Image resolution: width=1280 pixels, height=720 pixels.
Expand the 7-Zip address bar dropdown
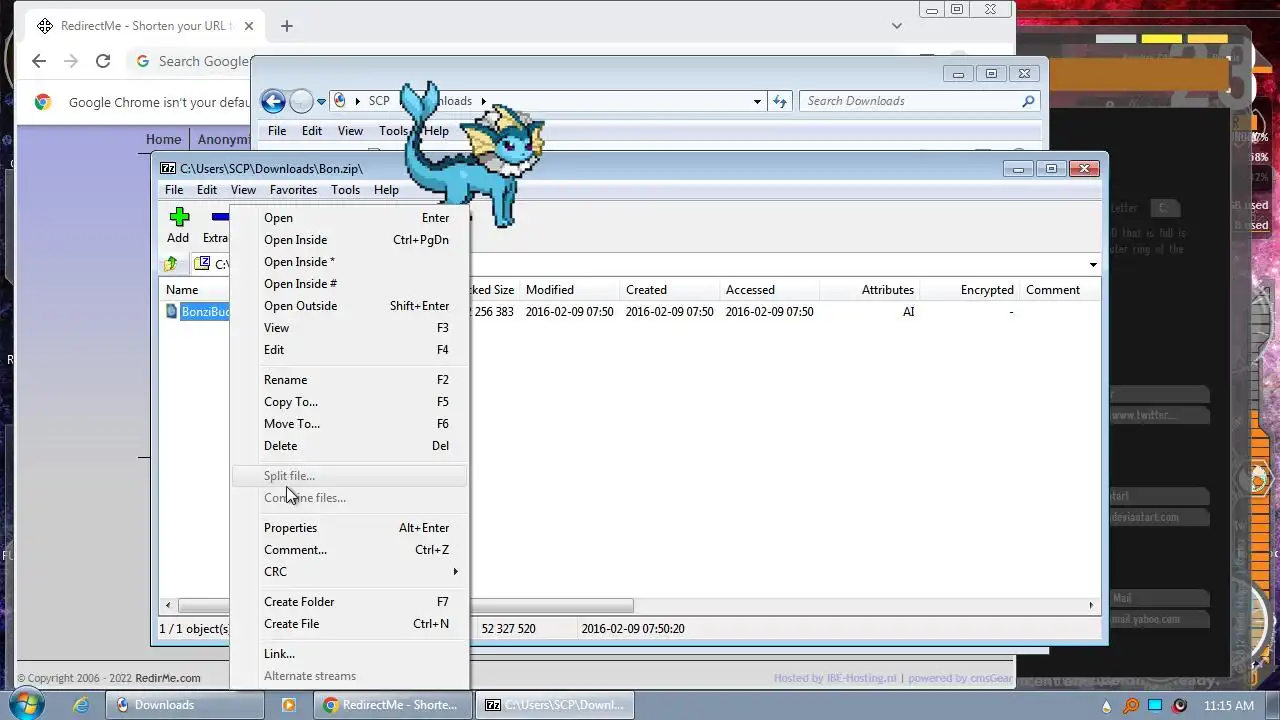point(1093,265)
